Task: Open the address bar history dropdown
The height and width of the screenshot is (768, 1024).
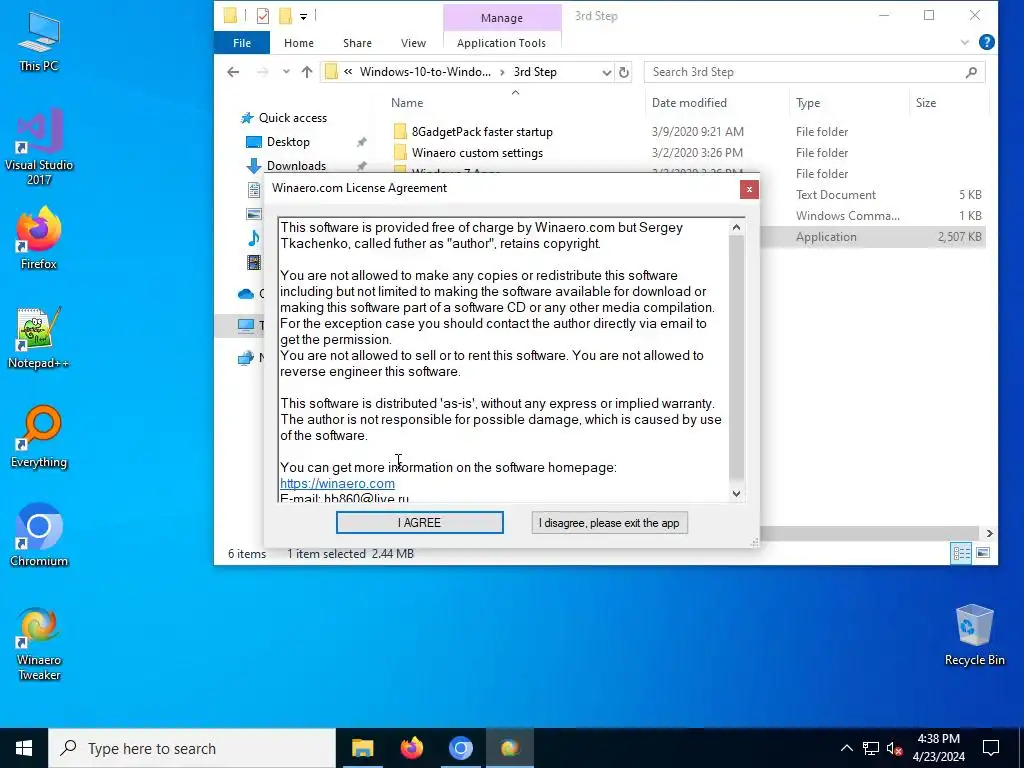Action: pos(607,72)
